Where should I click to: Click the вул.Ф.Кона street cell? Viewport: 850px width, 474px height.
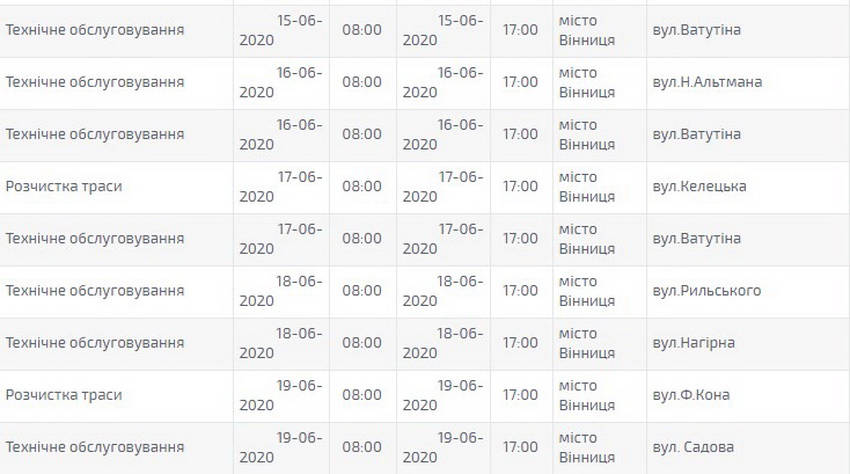[690, 395]
